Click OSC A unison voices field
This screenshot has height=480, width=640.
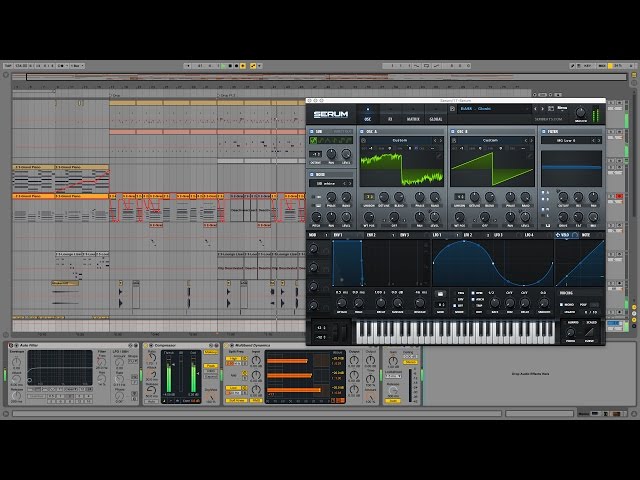pos(369,197)
